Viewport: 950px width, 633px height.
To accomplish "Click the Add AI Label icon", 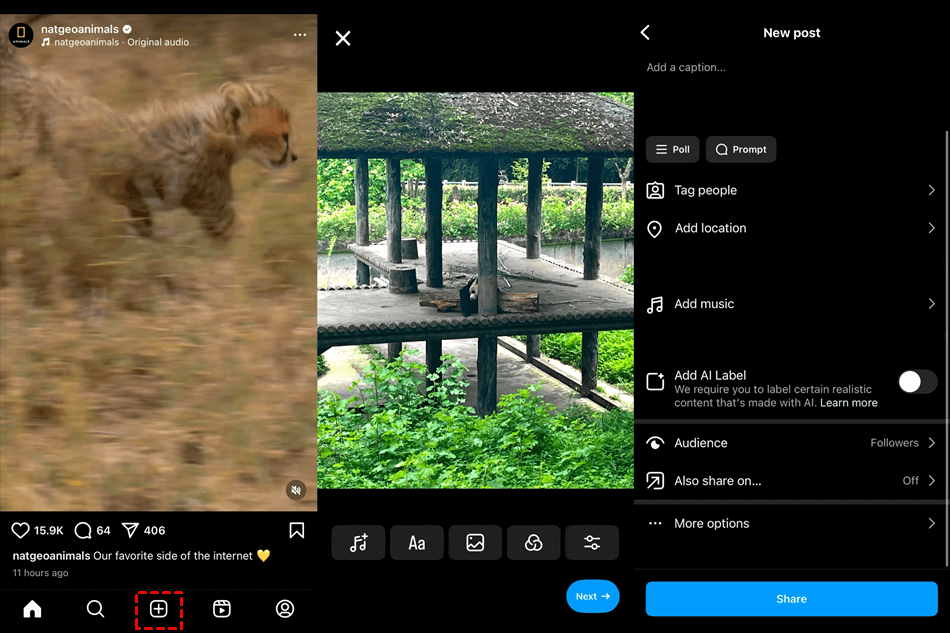I will click(655, 381).
